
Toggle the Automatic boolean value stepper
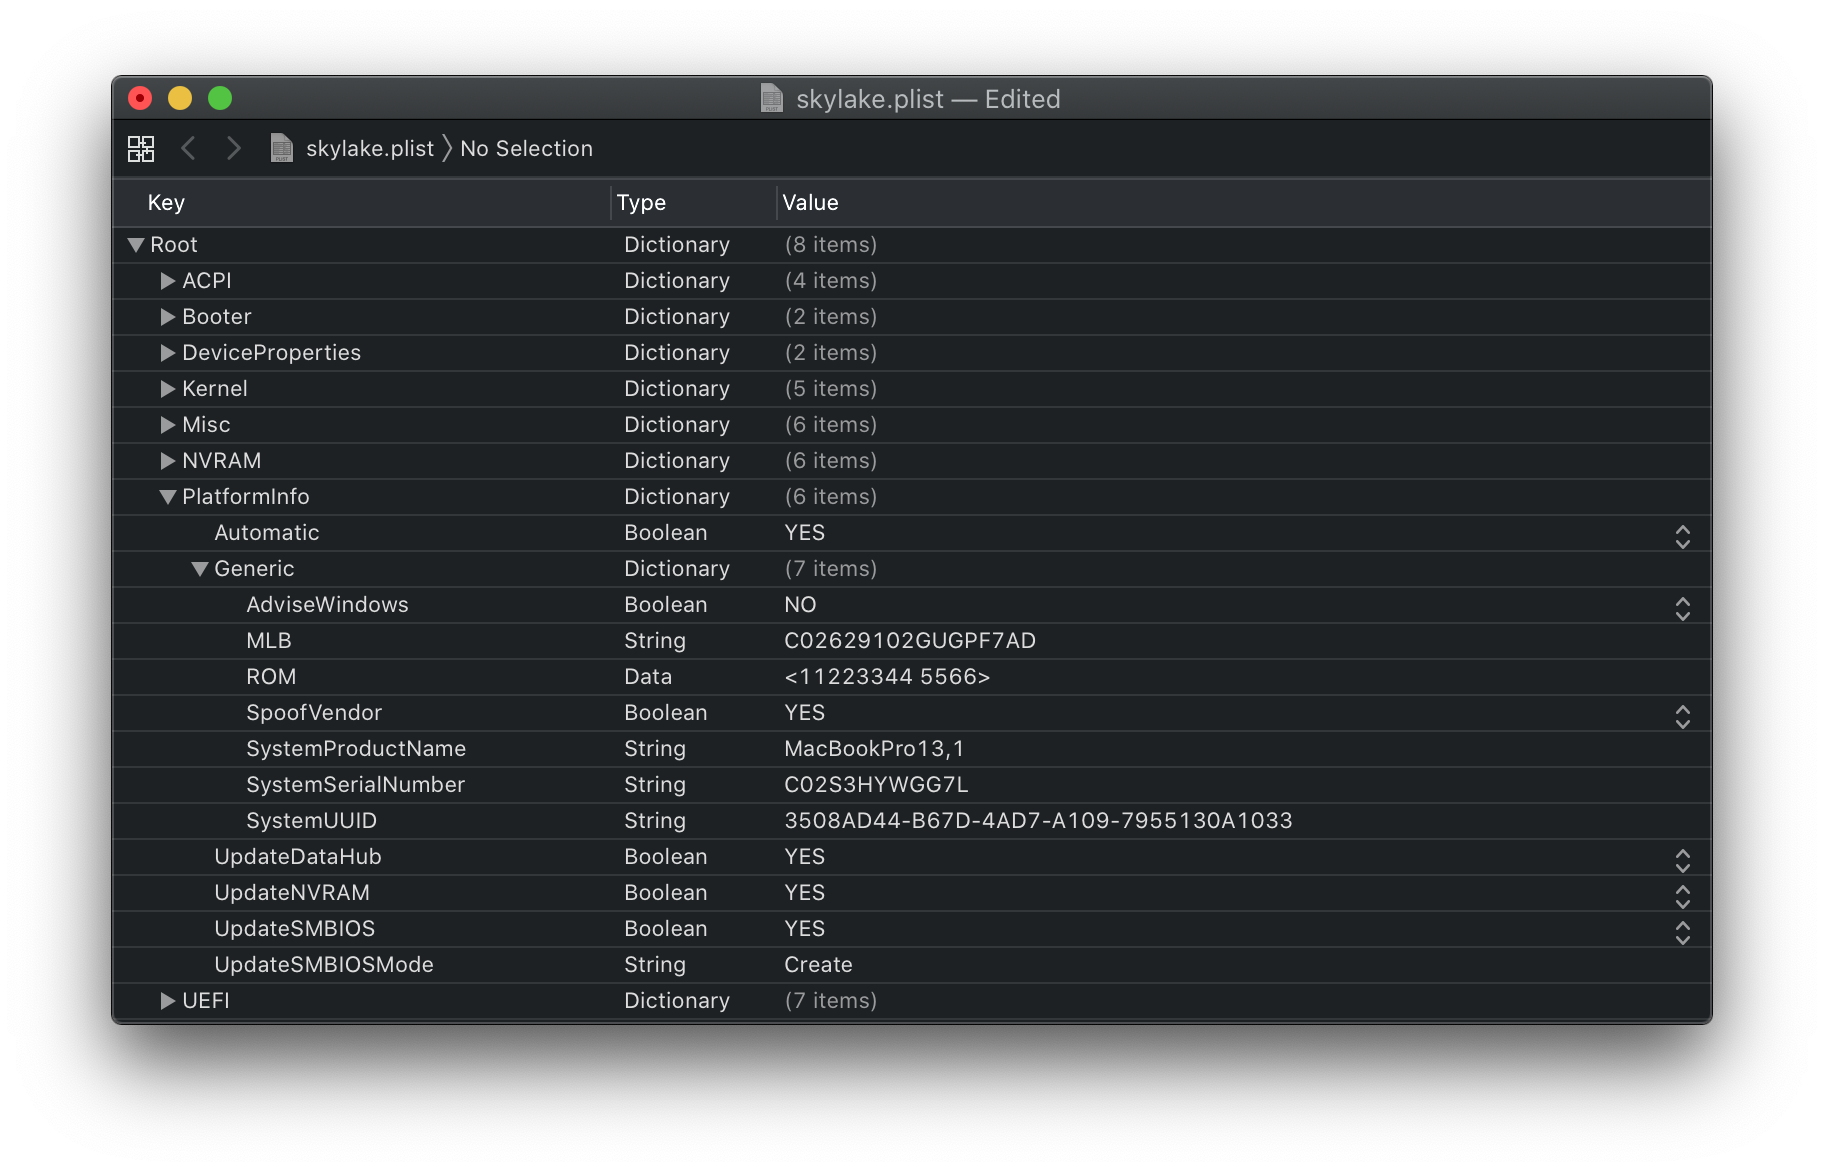(1682, 537)
